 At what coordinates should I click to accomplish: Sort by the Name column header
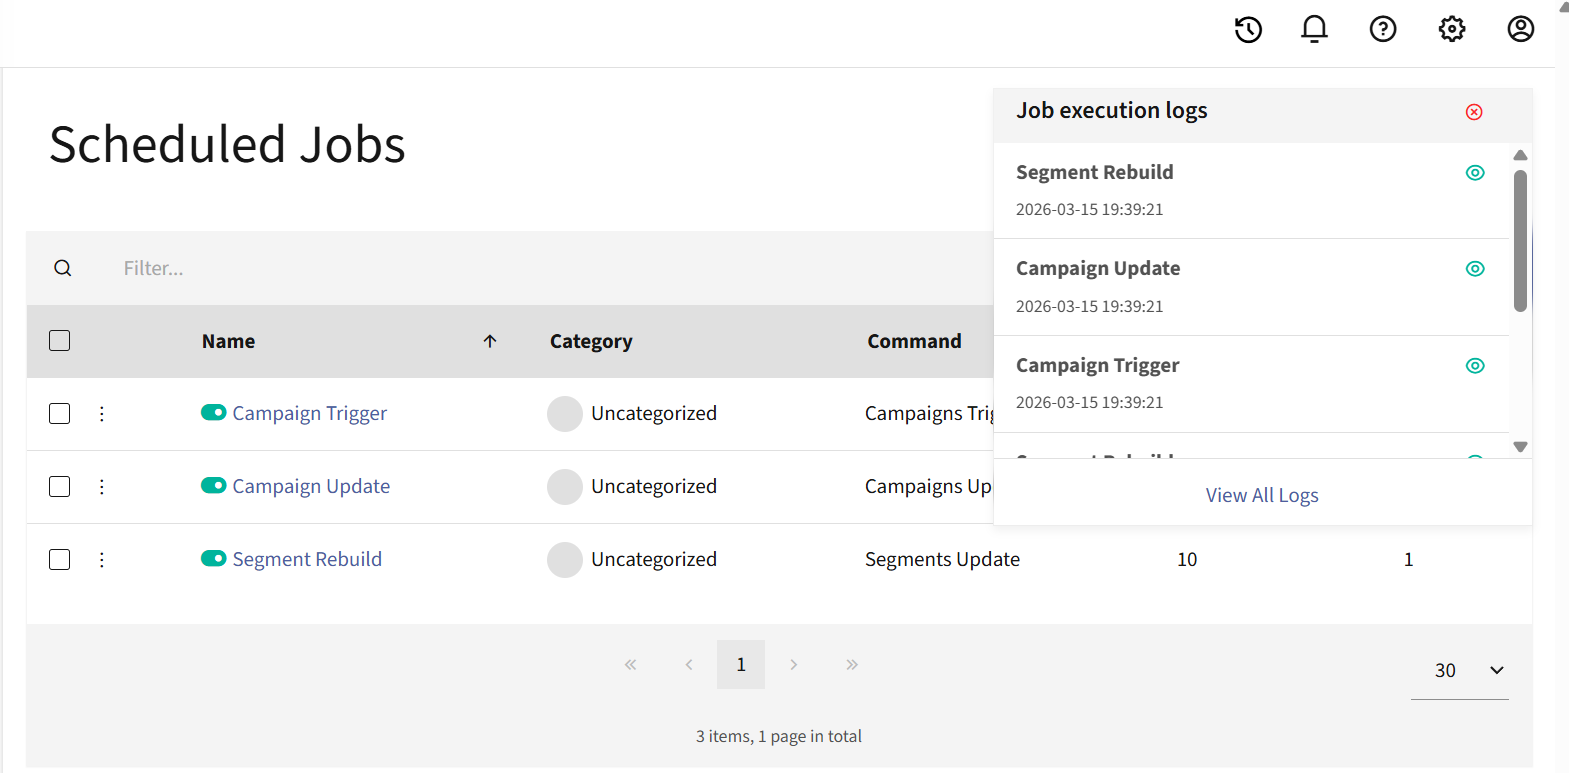pos(229,342)
